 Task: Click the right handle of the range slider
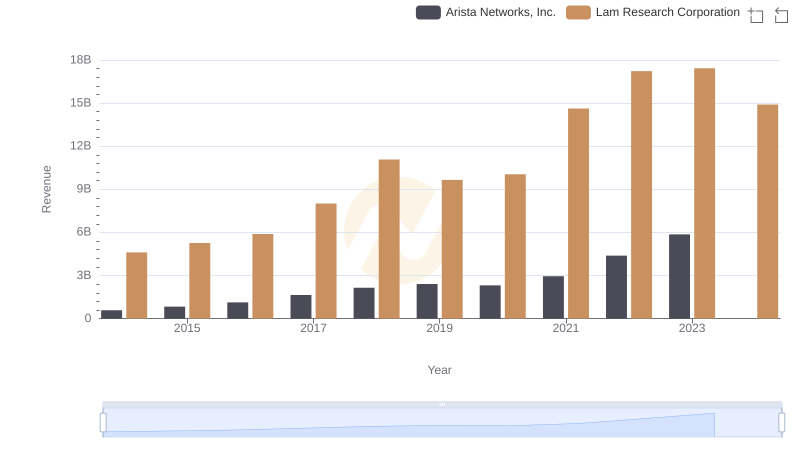click(x=781, y=422)
